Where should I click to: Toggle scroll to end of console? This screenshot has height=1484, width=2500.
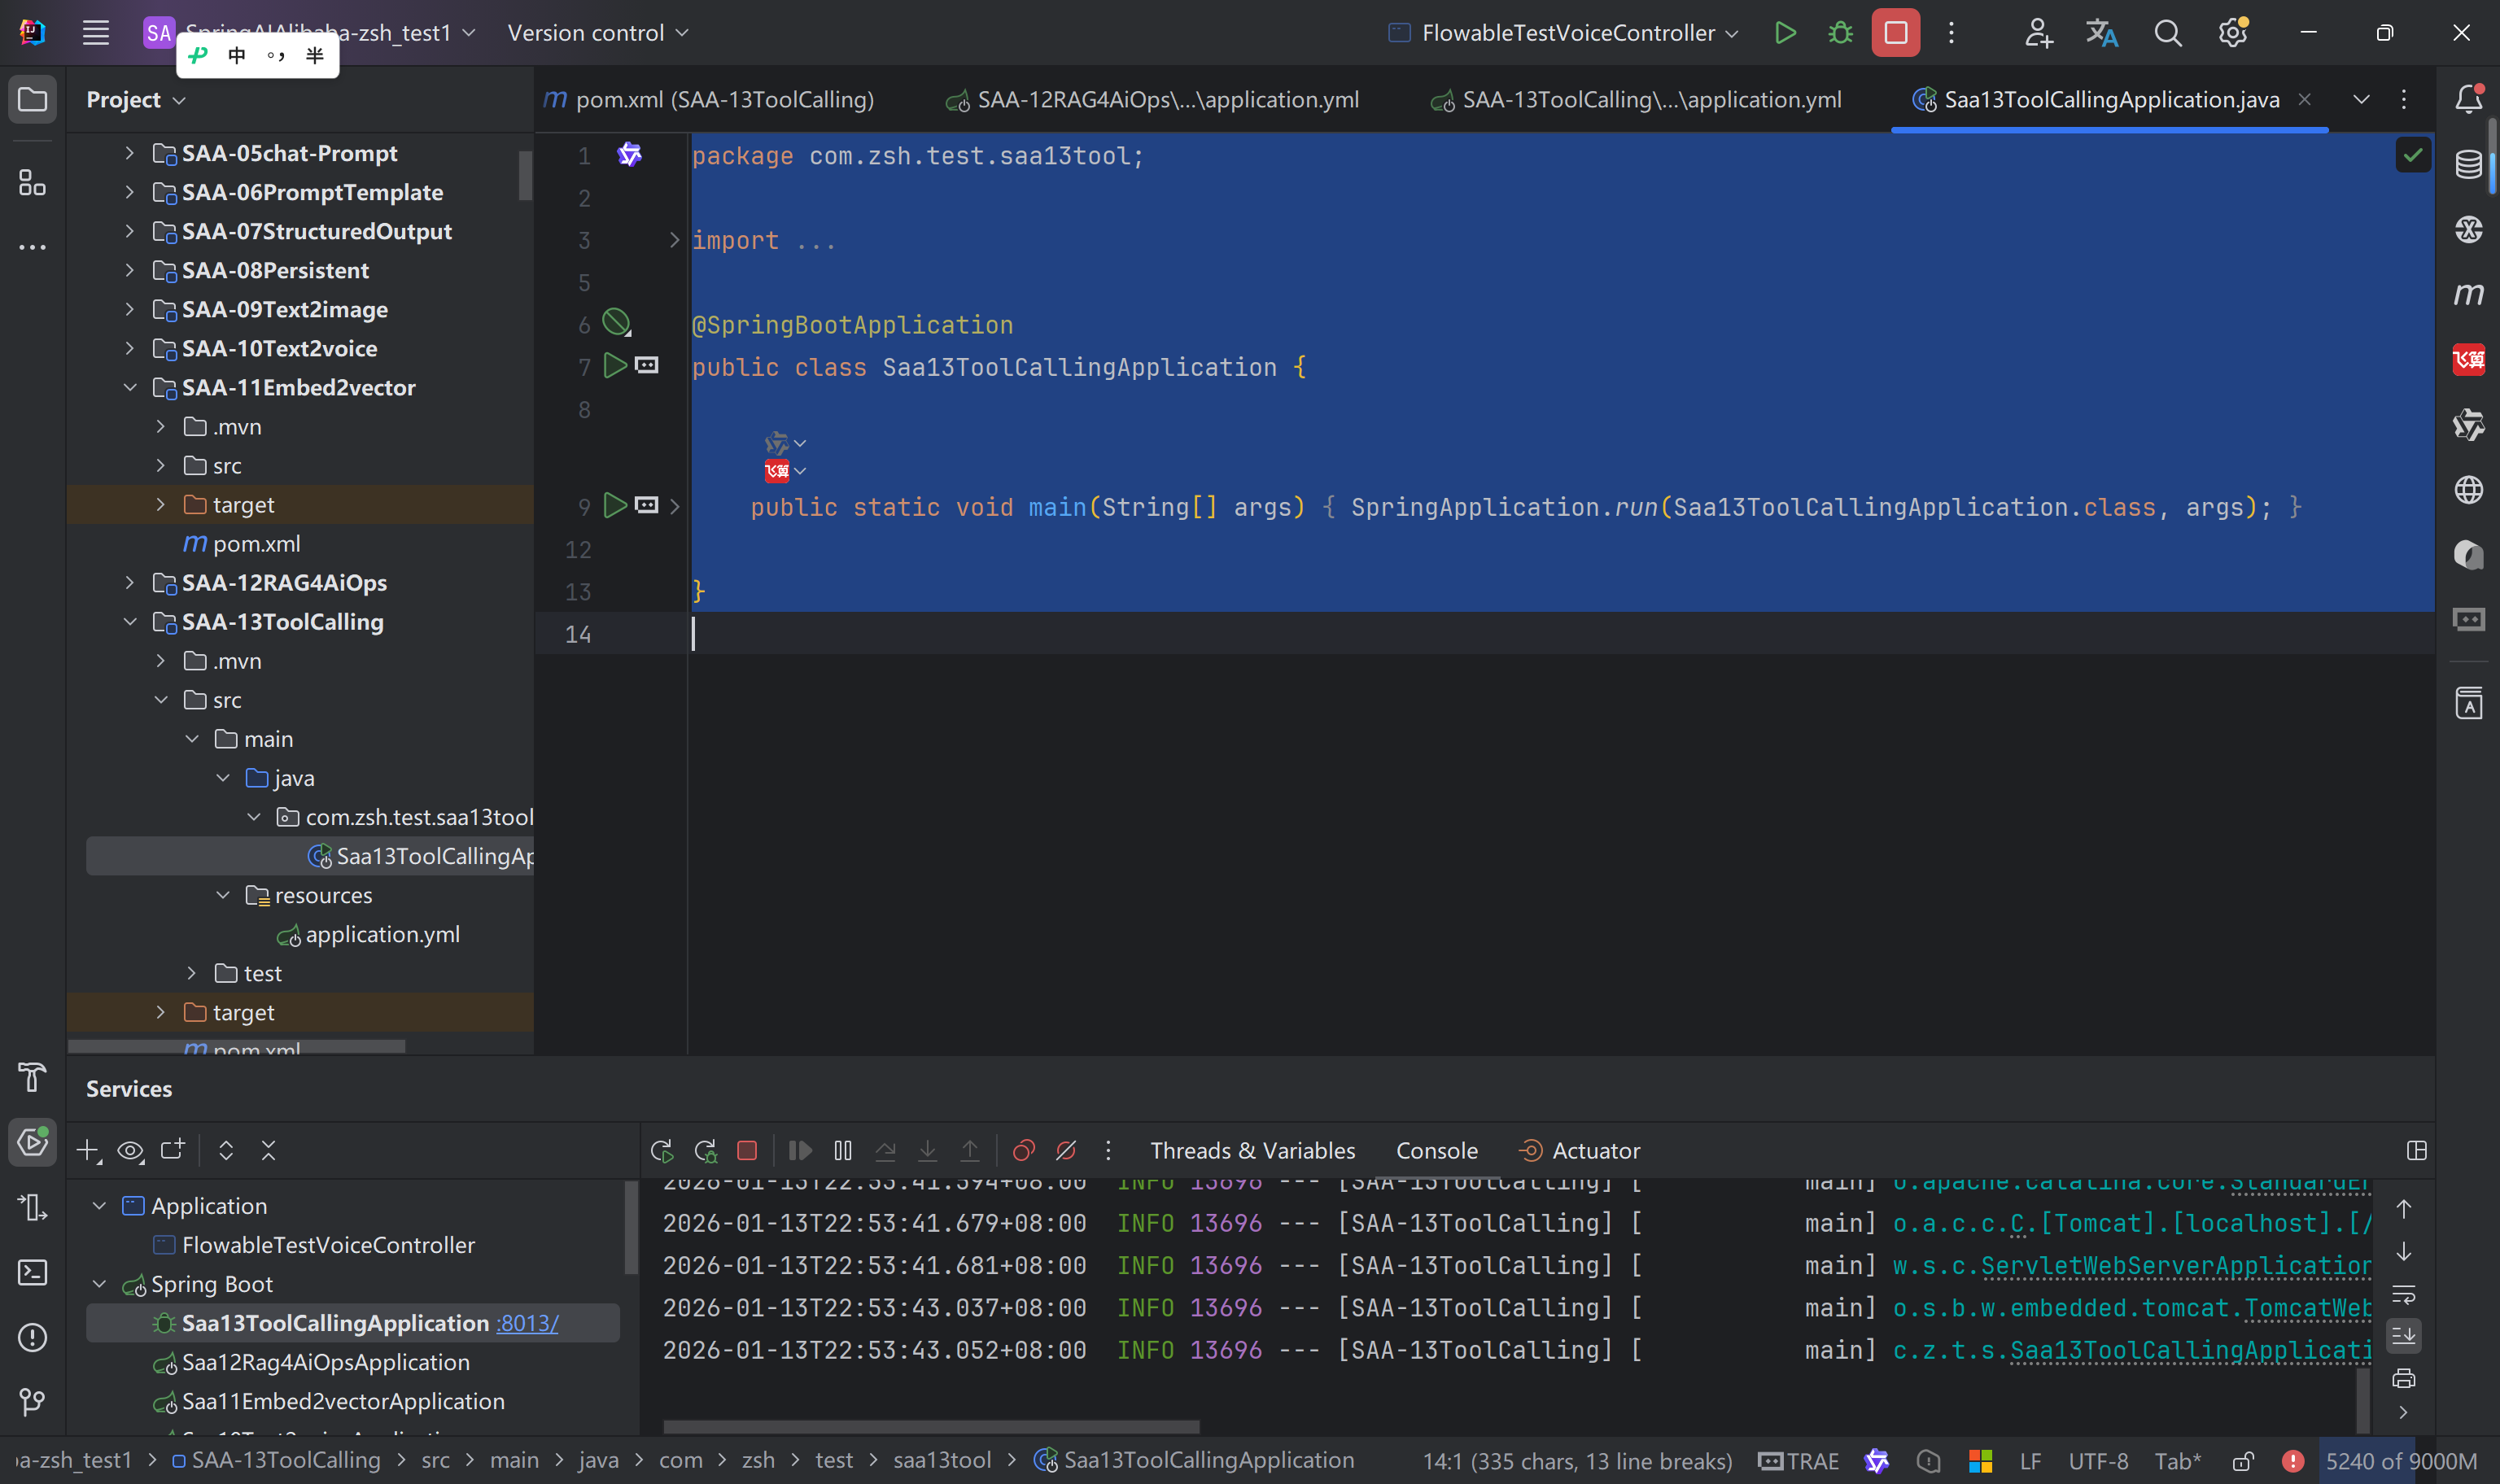click(x=2404, y=1336)
